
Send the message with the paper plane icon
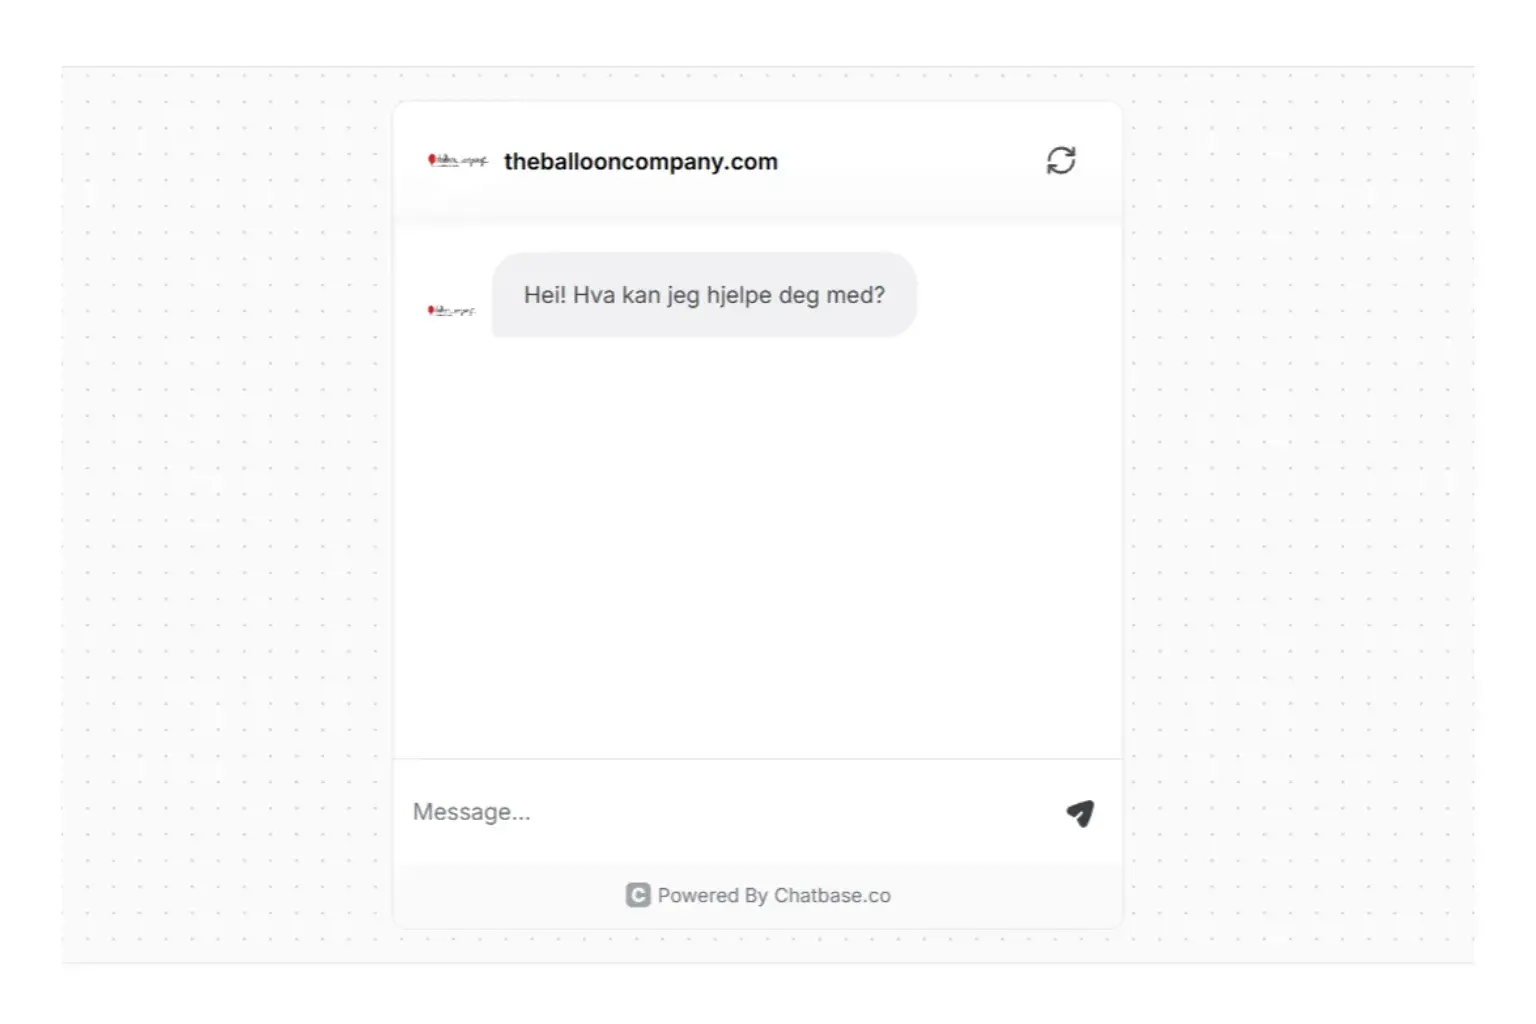coord(1080,813)
